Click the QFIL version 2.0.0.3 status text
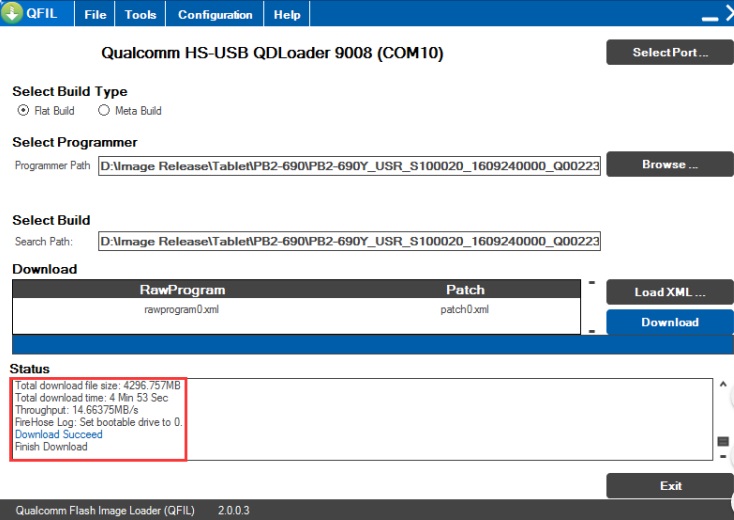Image resolution: width=734 pixels, height=520 pixels. point(234,510)
